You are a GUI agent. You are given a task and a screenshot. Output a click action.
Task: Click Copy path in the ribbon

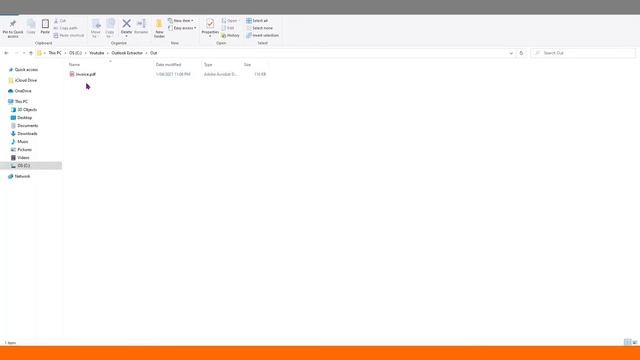[65, 28]
